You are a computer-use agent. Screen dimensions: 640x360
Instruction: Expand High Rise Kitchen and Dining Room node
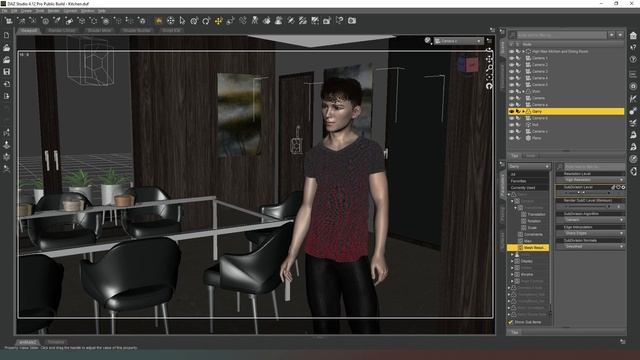tap(524, 51)
